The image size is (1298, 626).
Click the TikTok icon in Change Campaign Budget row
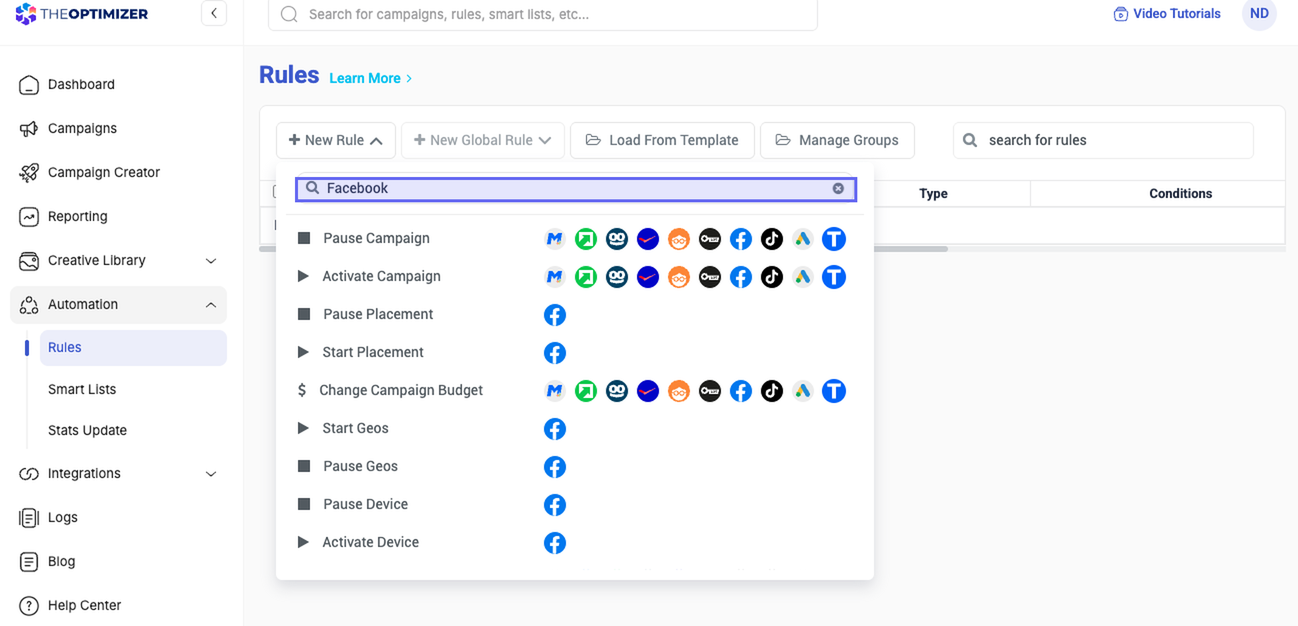click(772, 391)
